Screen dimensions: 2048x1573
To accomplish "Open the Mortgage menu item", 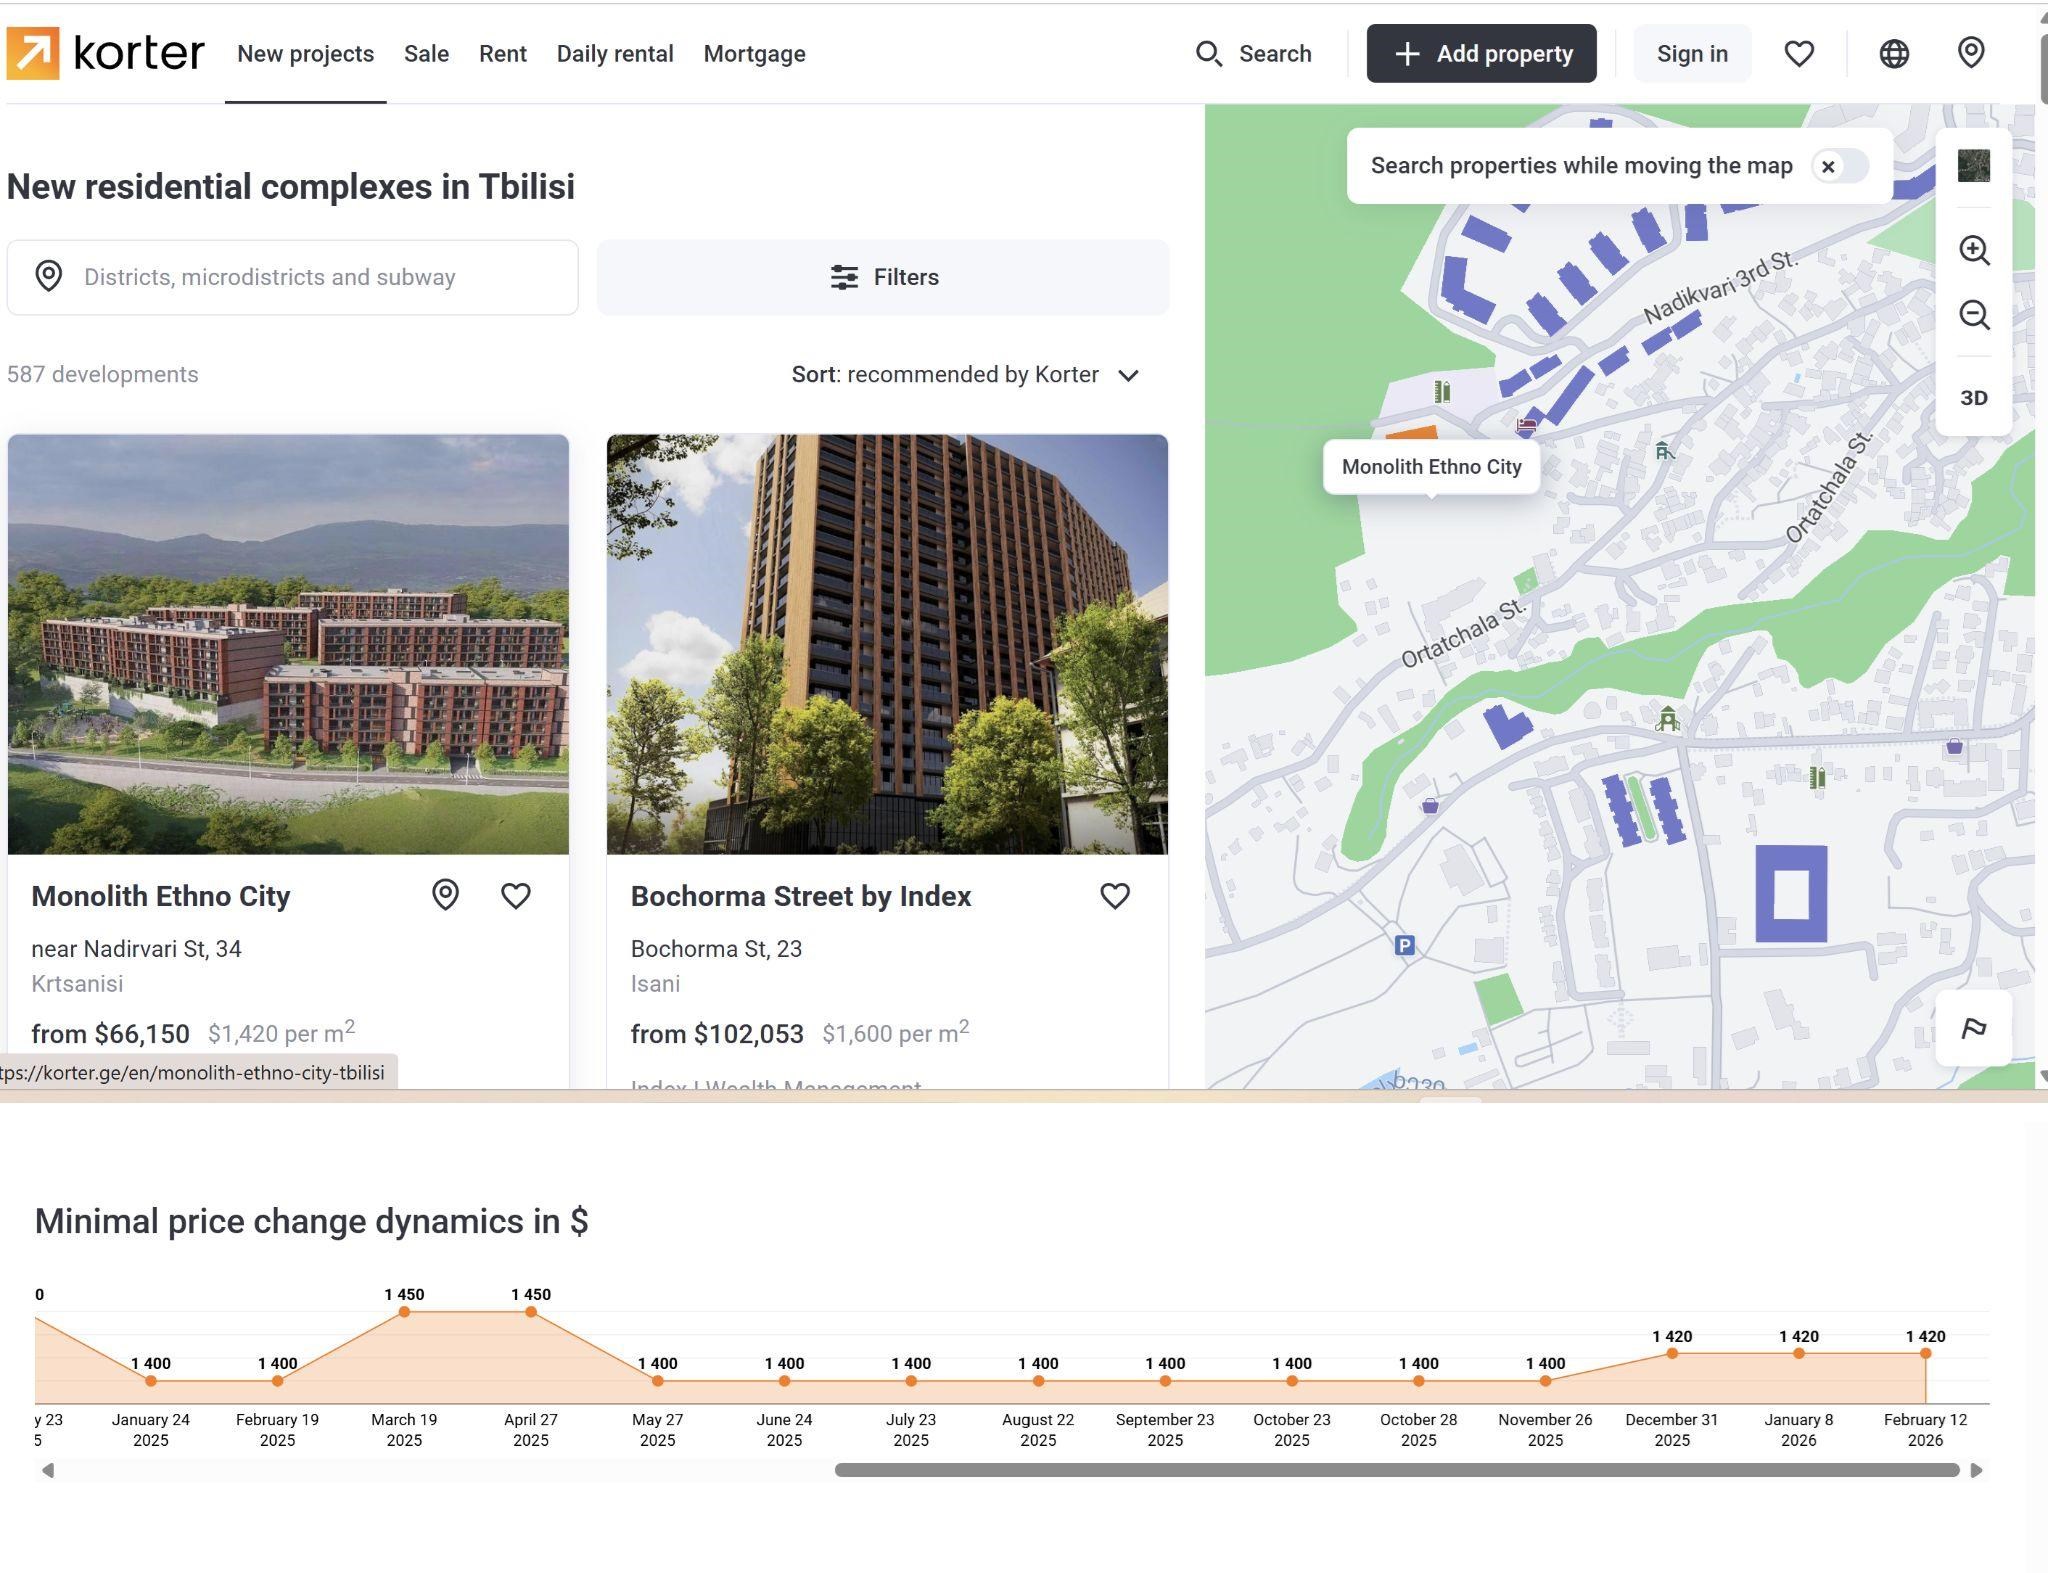I will [x=754, y=54].
